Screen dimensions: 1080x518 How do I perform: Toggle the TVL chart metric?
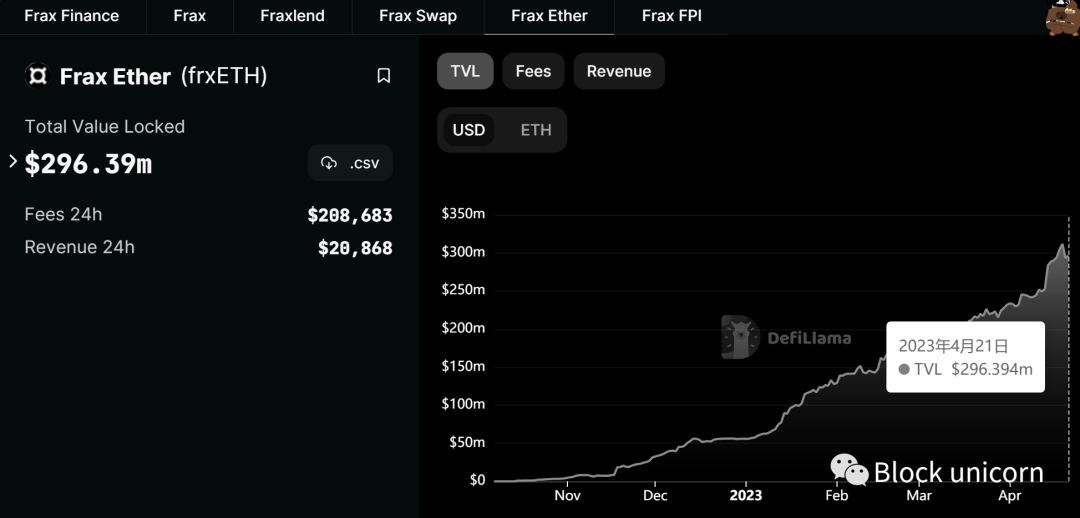(x=465, y=71)
